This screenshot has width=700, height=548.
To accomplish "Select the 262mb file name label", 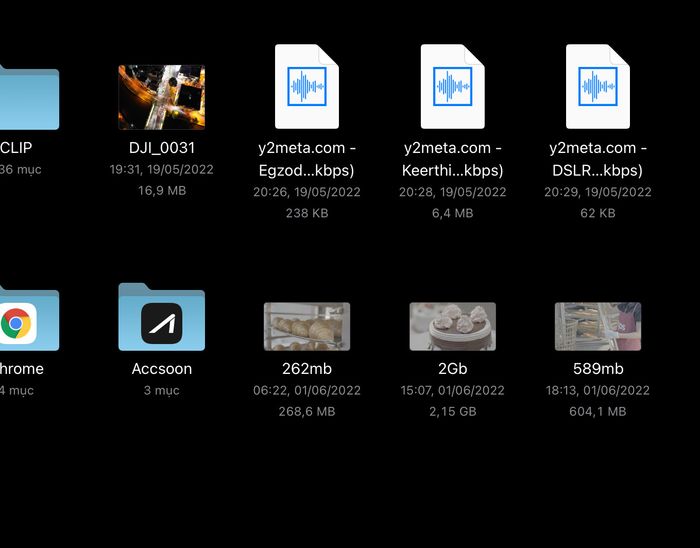I will (x=307, y=368).
